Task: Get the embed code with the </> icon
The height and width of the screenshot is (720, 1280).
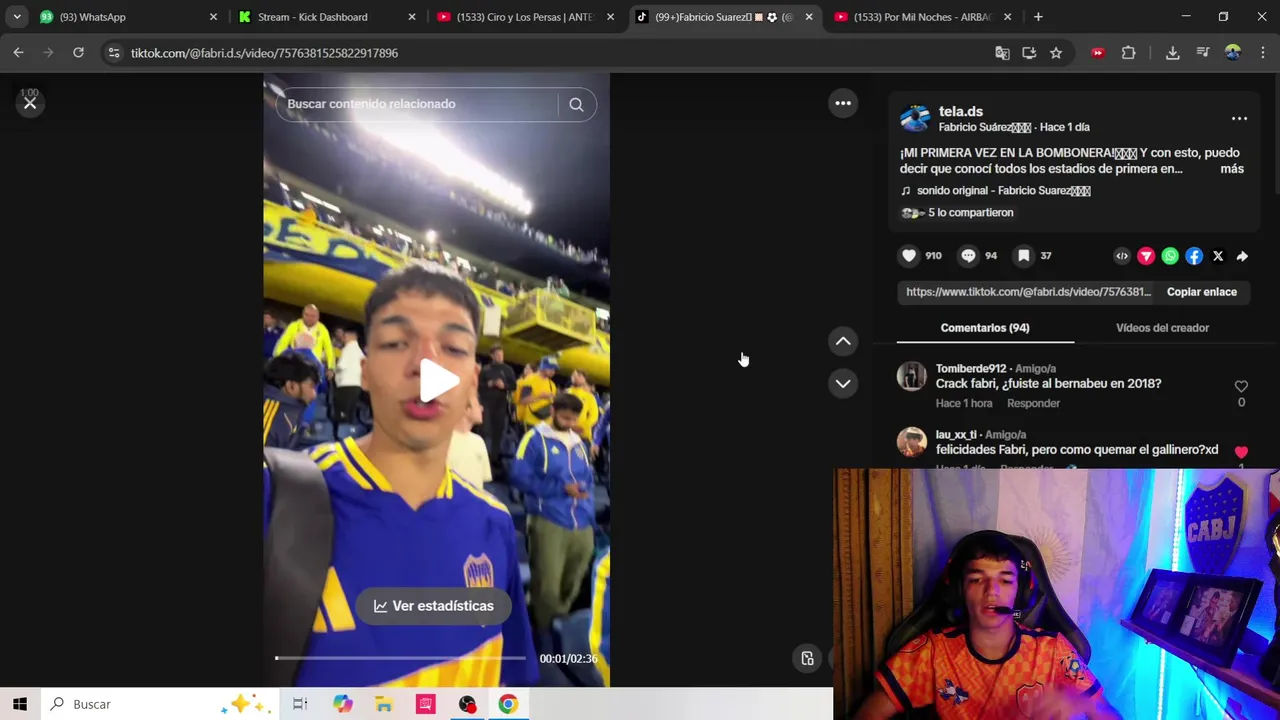Action: (x=1122, y=257)
